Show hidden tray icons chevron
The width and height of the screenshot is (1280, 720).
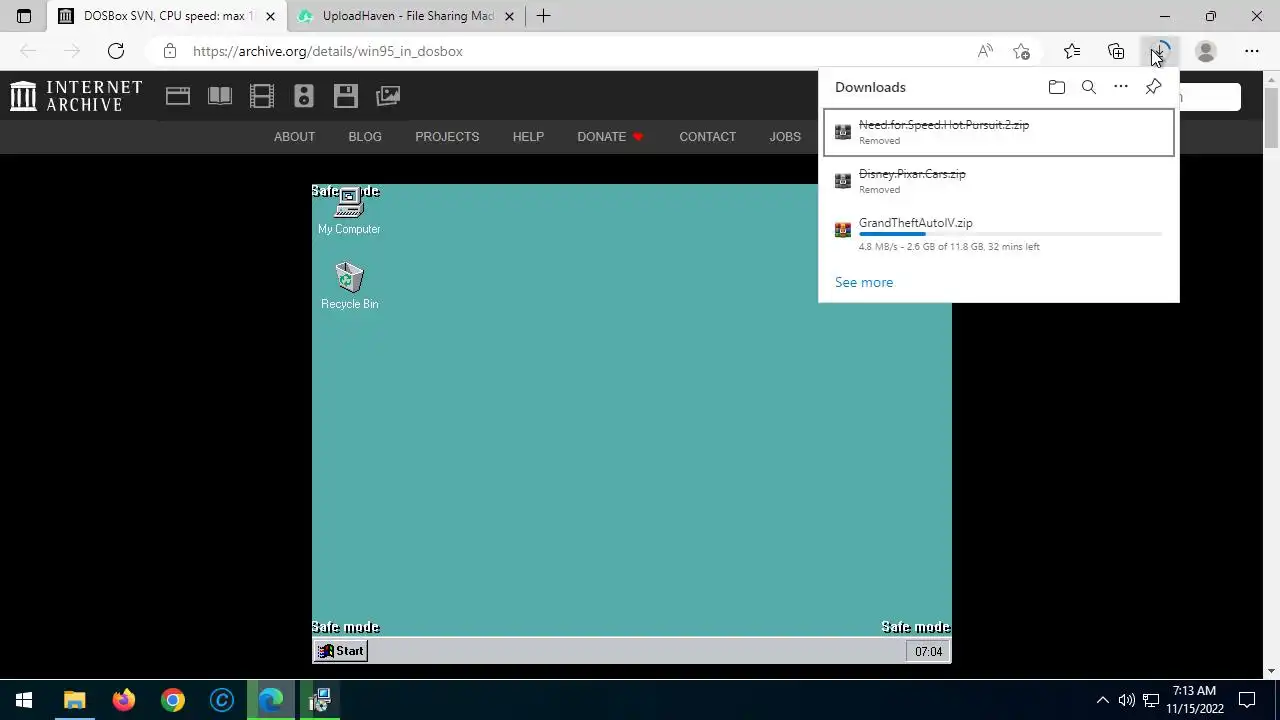(1103, 700)
